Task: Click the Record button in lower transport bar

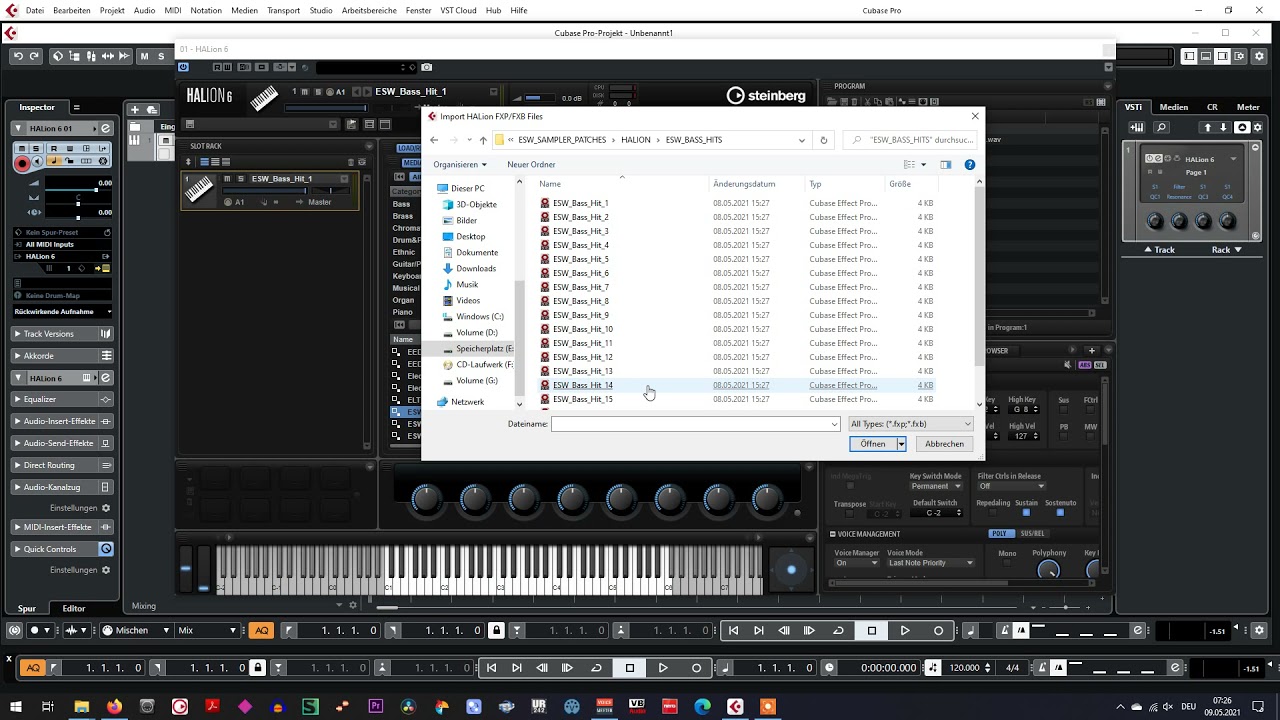Action: [697, 668]
